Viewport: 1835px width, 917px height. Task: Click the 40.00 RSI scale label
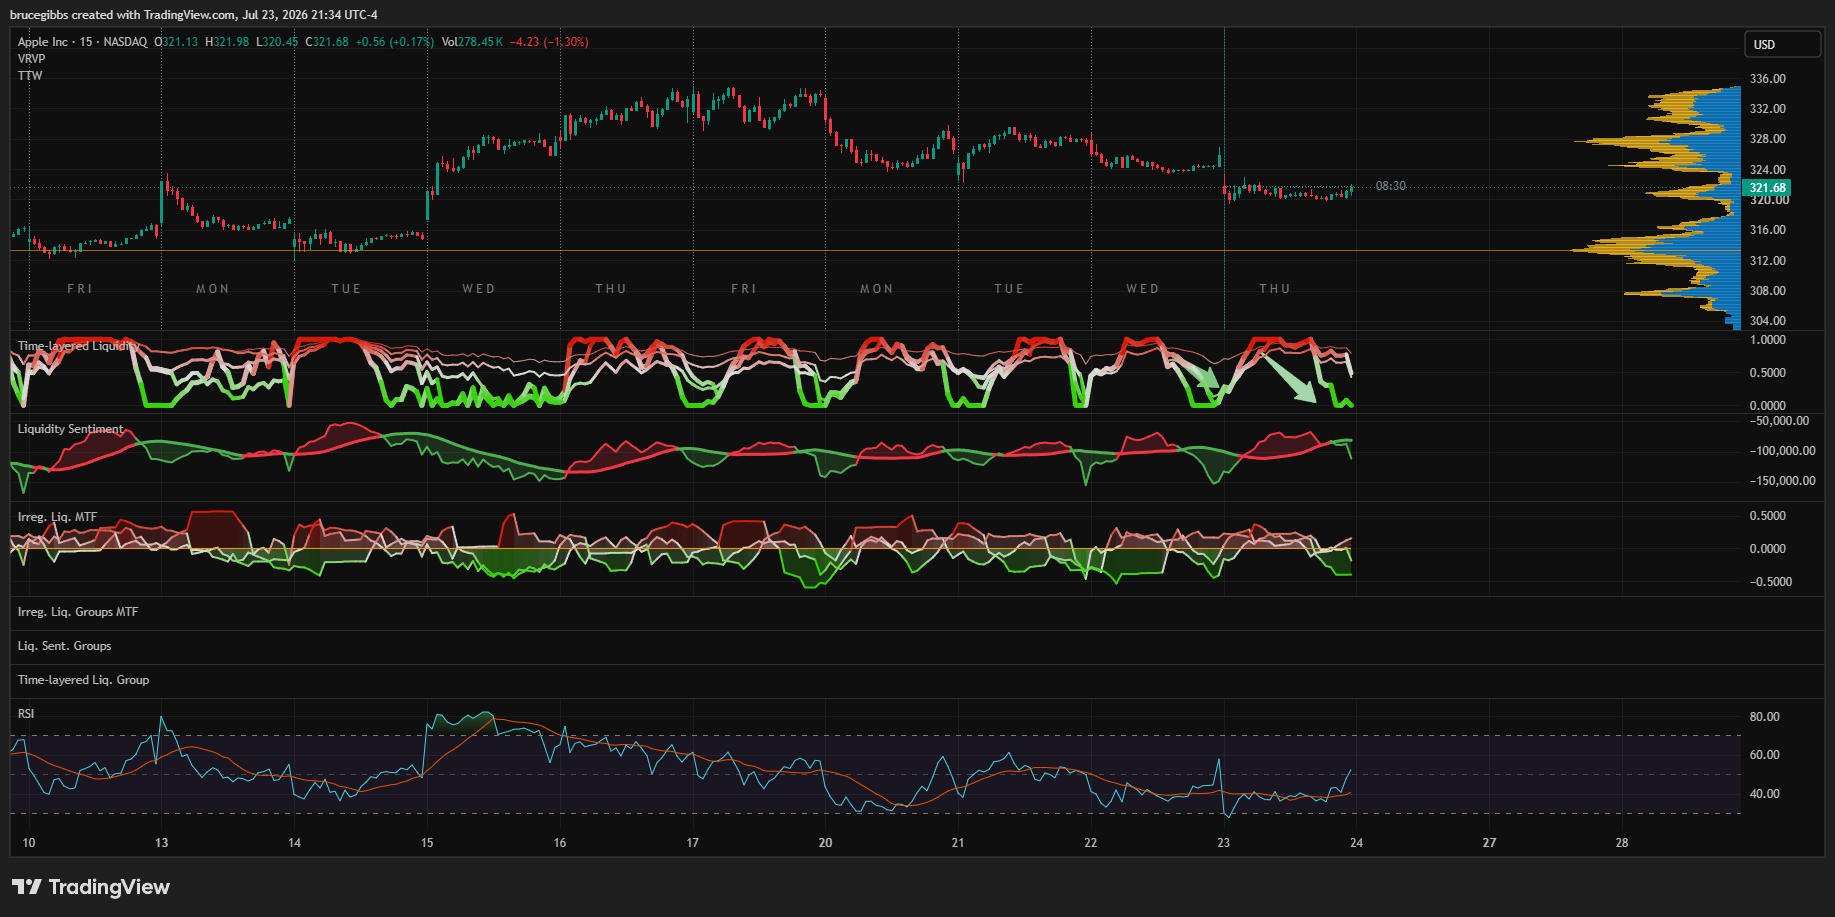pos(1764,794)
